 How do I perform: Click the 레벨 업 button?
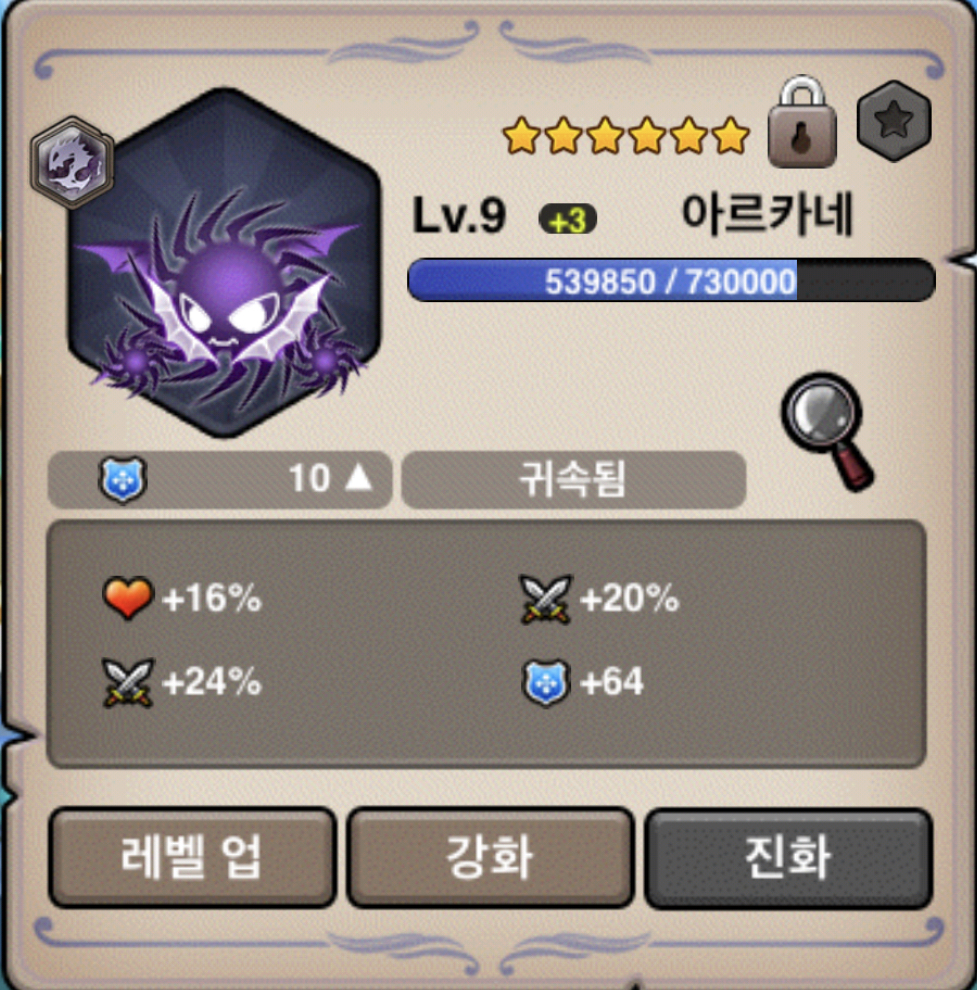(x=192, y=857)
